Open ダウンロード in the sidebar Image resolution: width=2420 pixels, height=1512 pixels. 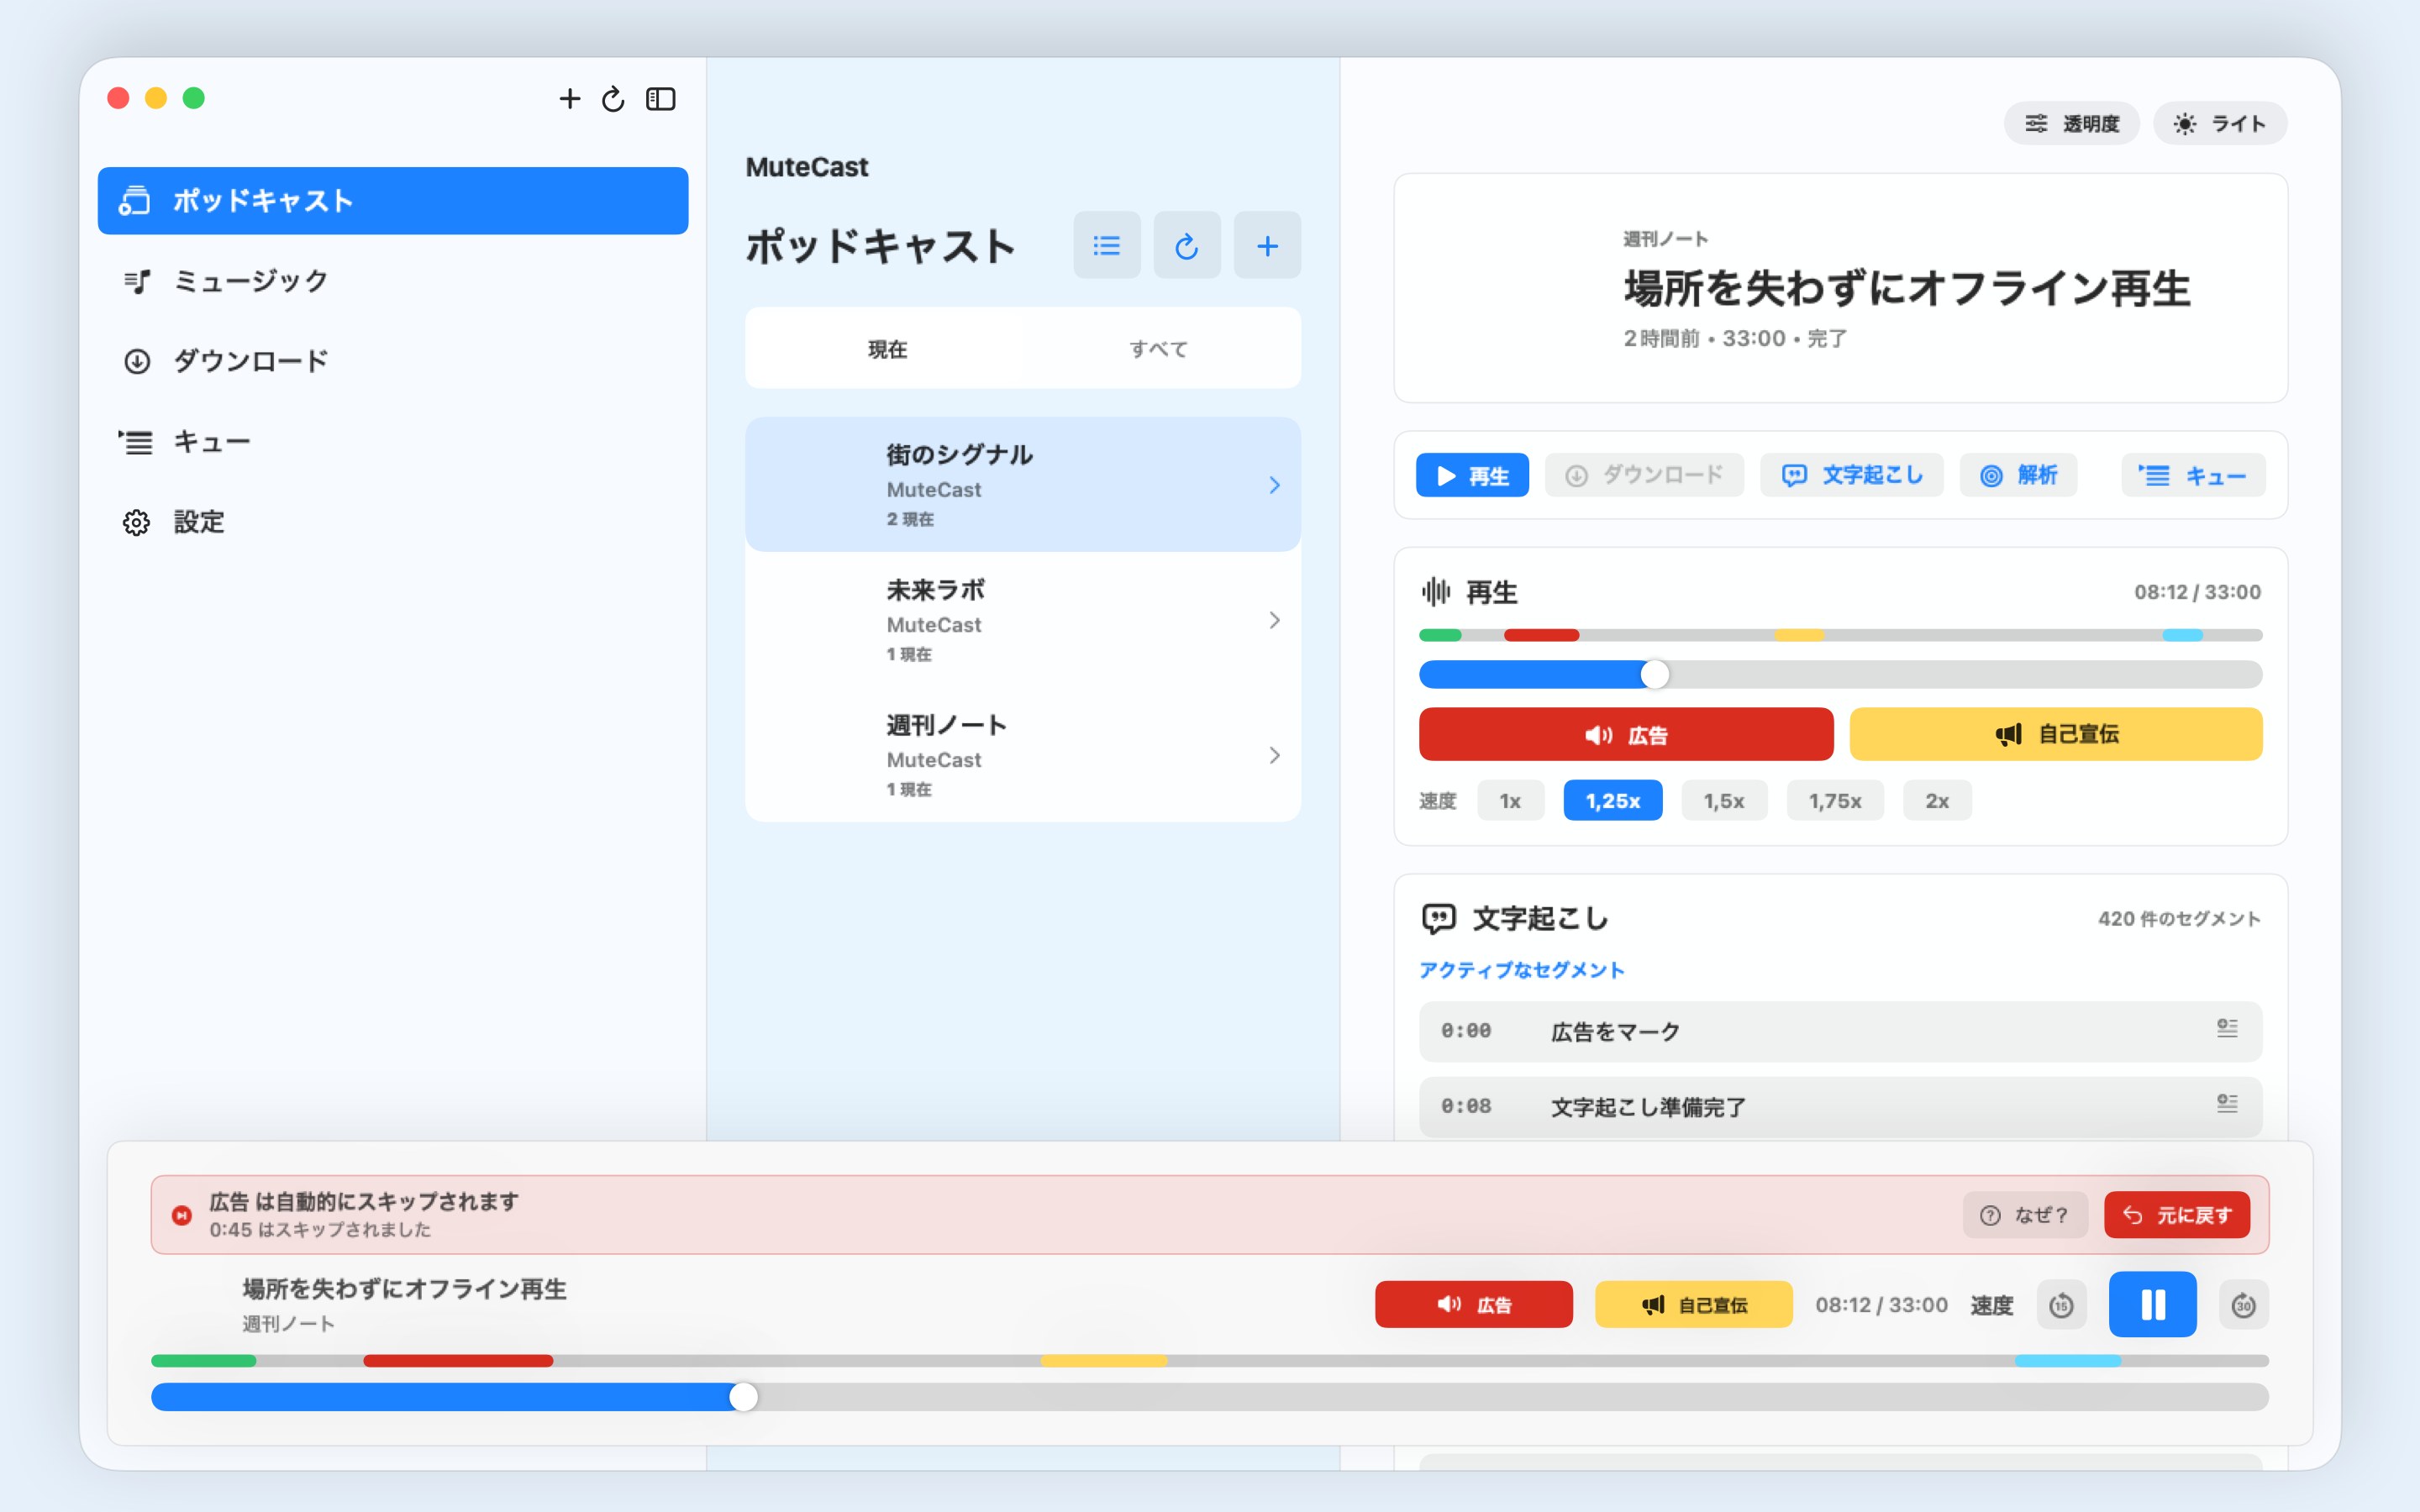coord(393,361)
